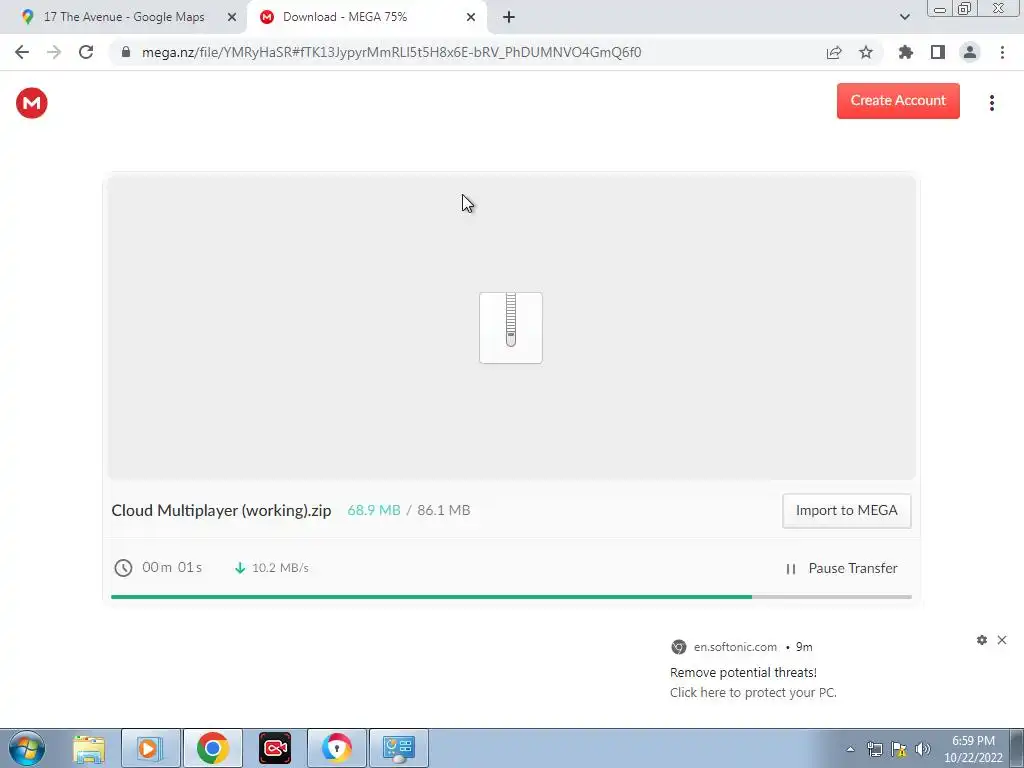Open the MEGA page three-dot menu

(991, 103)
